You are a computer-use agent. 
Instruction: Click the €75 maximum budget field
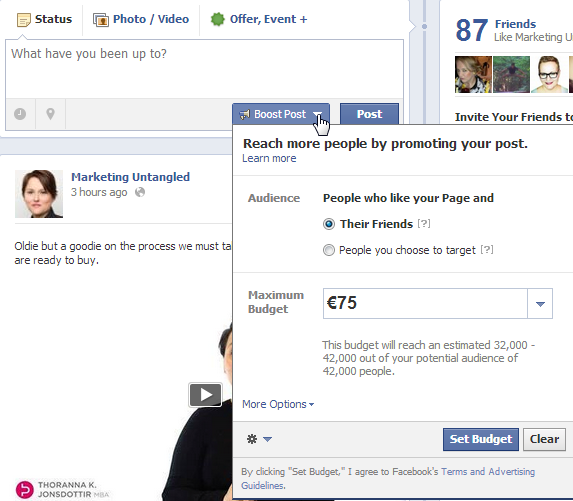pyautogui.click(x=425, y=303)
